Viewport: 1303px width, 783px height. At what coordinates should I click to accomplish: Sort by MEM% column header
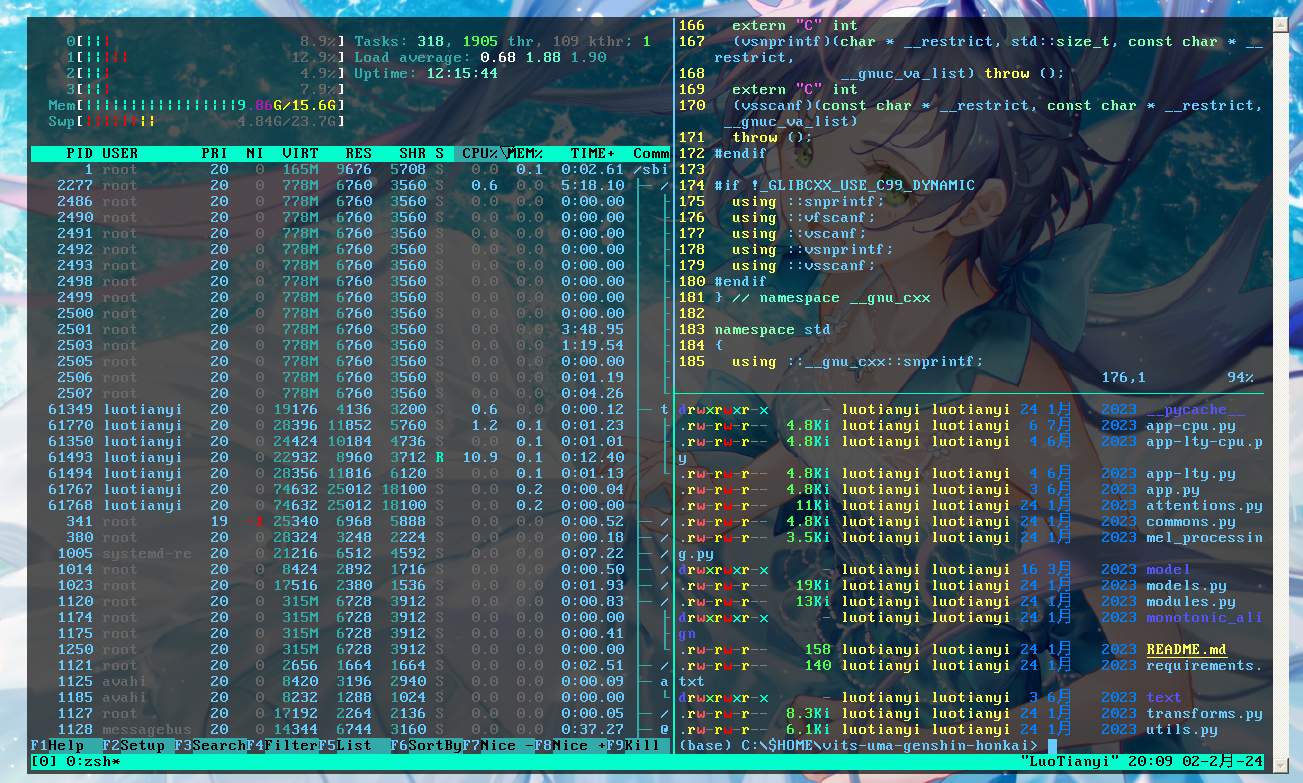tap(526, 153)
